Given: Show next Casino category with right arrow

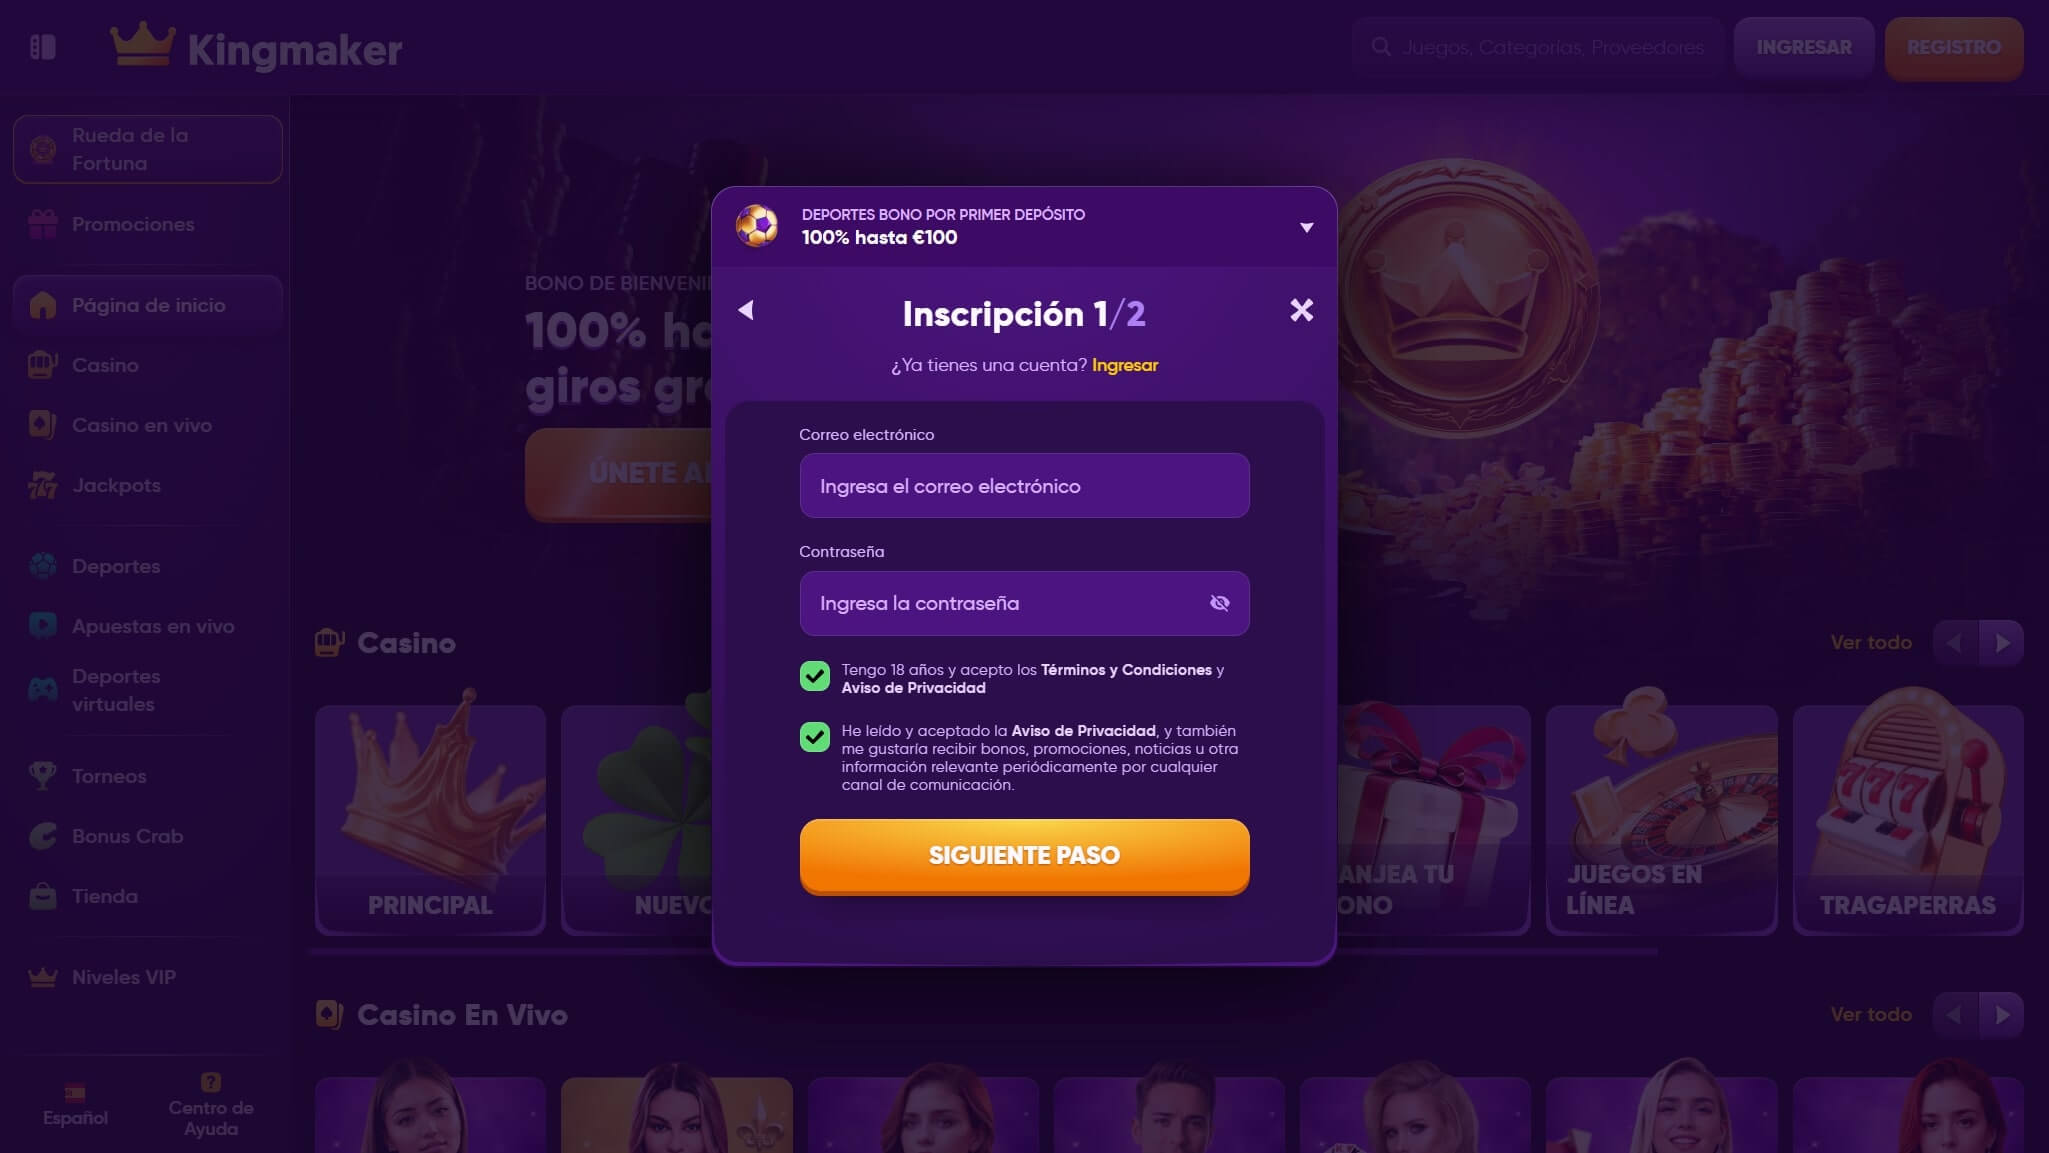Looking at the screenshot, I should [x=2002, y=643].
